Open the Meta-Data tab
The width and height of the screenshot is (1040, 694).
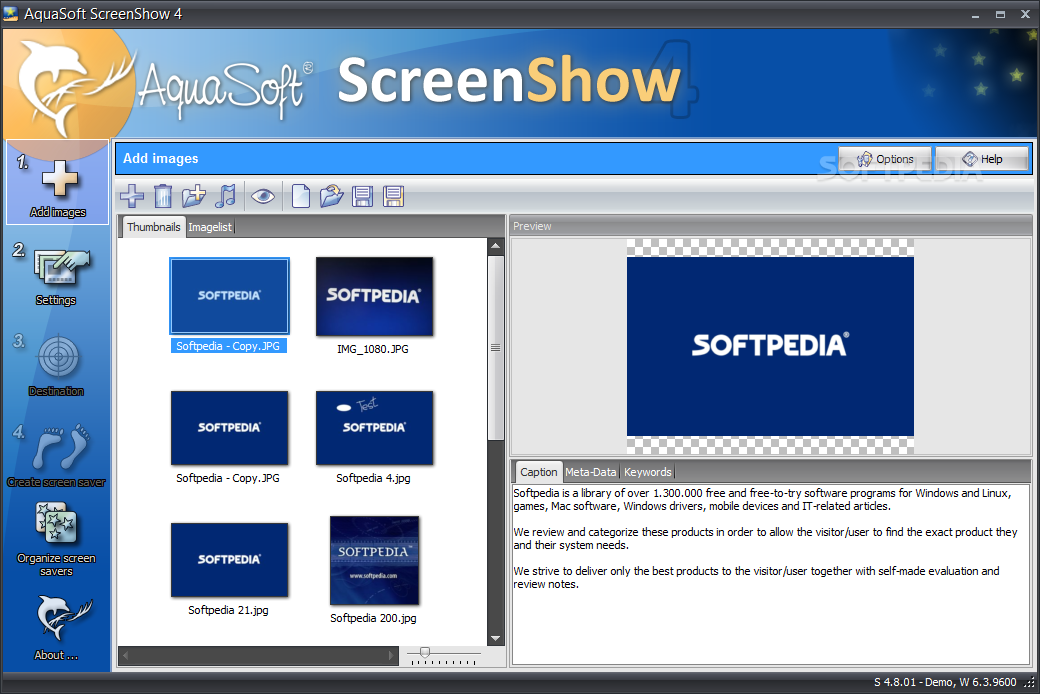[590, 472]
